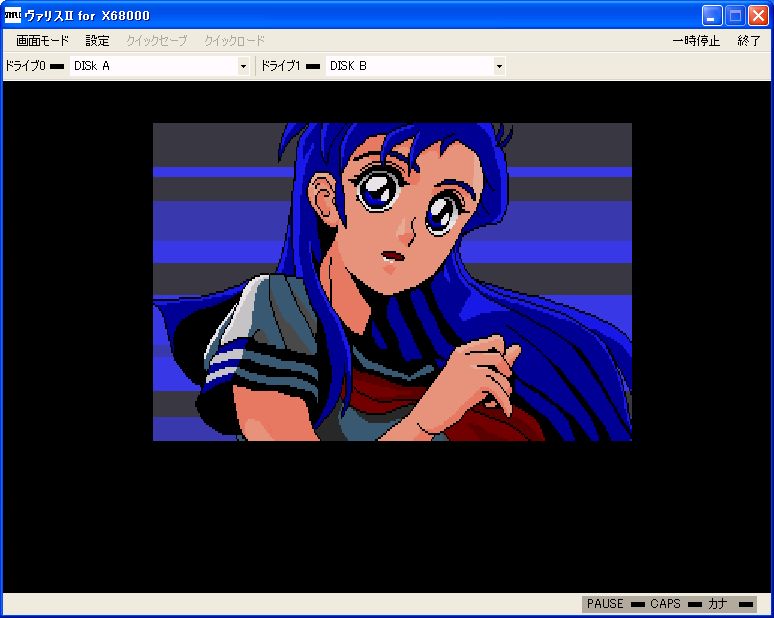Close the ヴァリスII window
Image resolution: width=774 pixels, height=618 pixels.
coord(758,16)
